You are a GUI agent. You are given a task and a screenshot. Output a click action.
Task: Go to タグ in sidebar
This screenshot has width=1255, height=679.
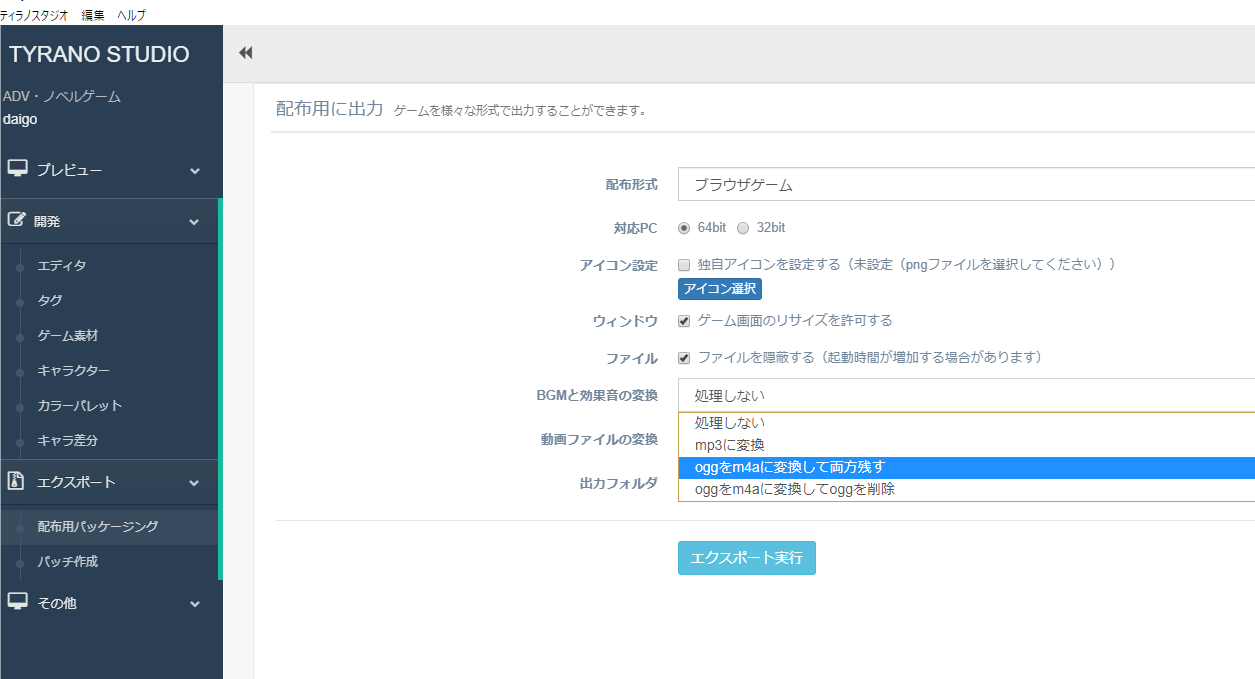[x=50, y=300]
